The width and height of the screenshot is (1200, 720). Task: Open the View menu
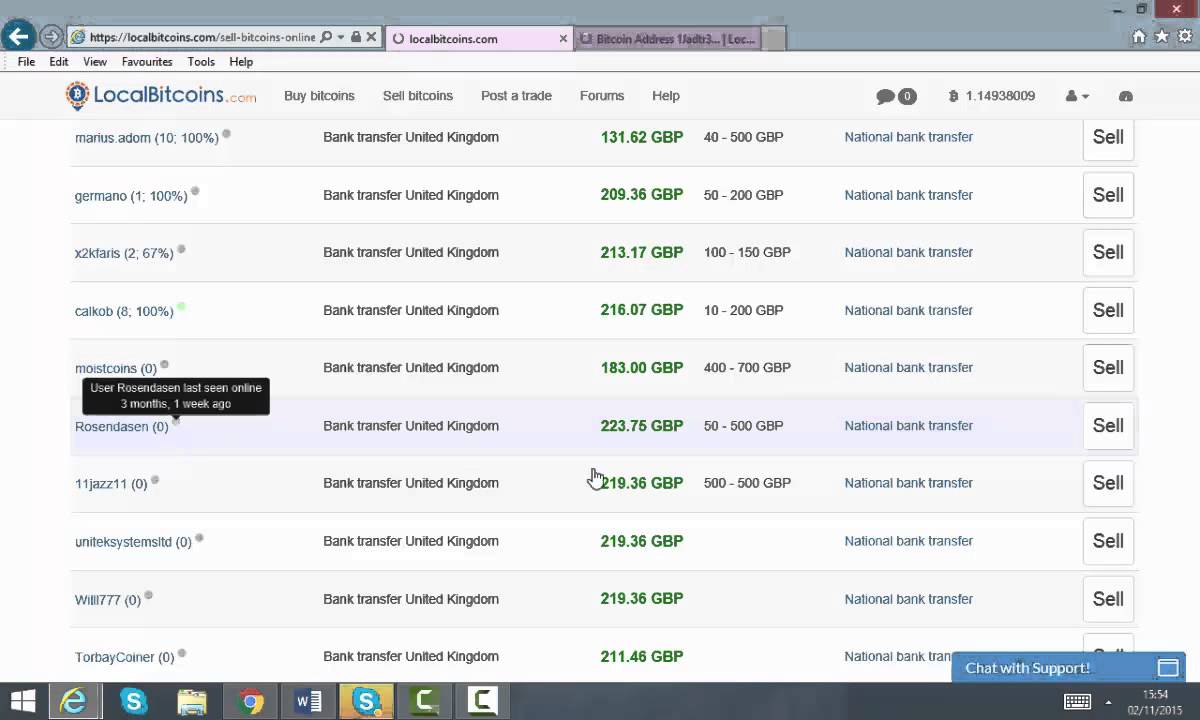95,62
